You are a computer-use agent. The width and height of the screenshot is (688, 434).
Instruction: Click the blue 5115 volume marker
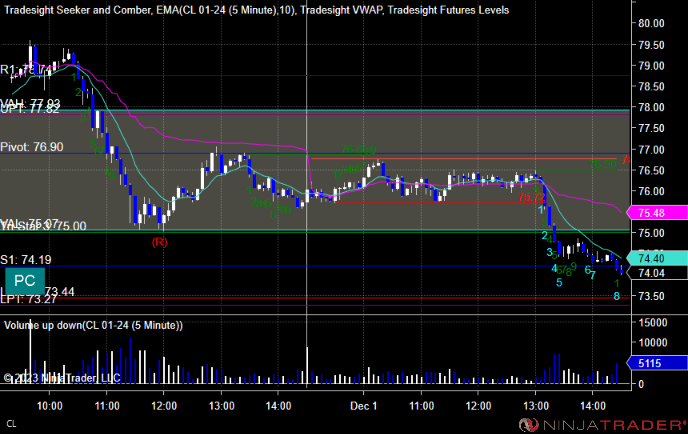[x=656, y=363]
